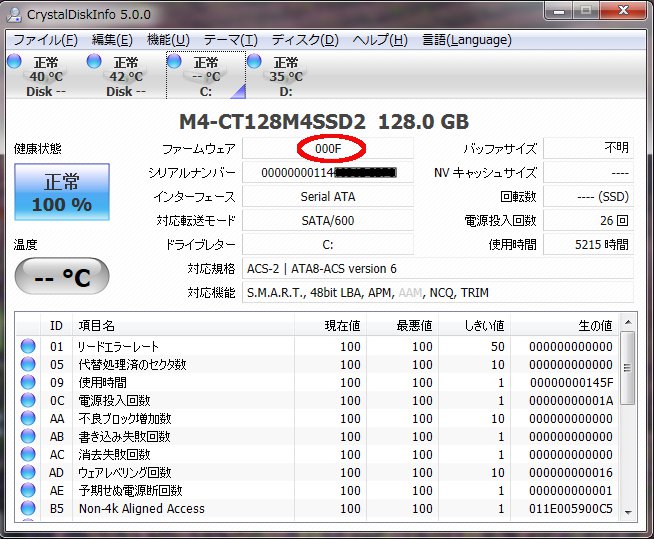Open the ヘルプ(H) menu
654x540 pixels.
tap(380, 40)
